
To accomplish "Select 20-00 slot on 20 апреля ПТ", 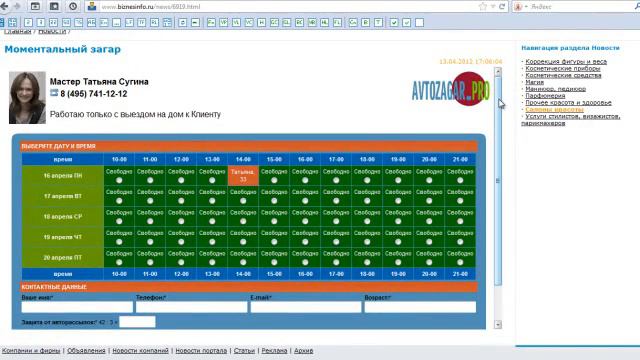I will [x=429, y=262].
